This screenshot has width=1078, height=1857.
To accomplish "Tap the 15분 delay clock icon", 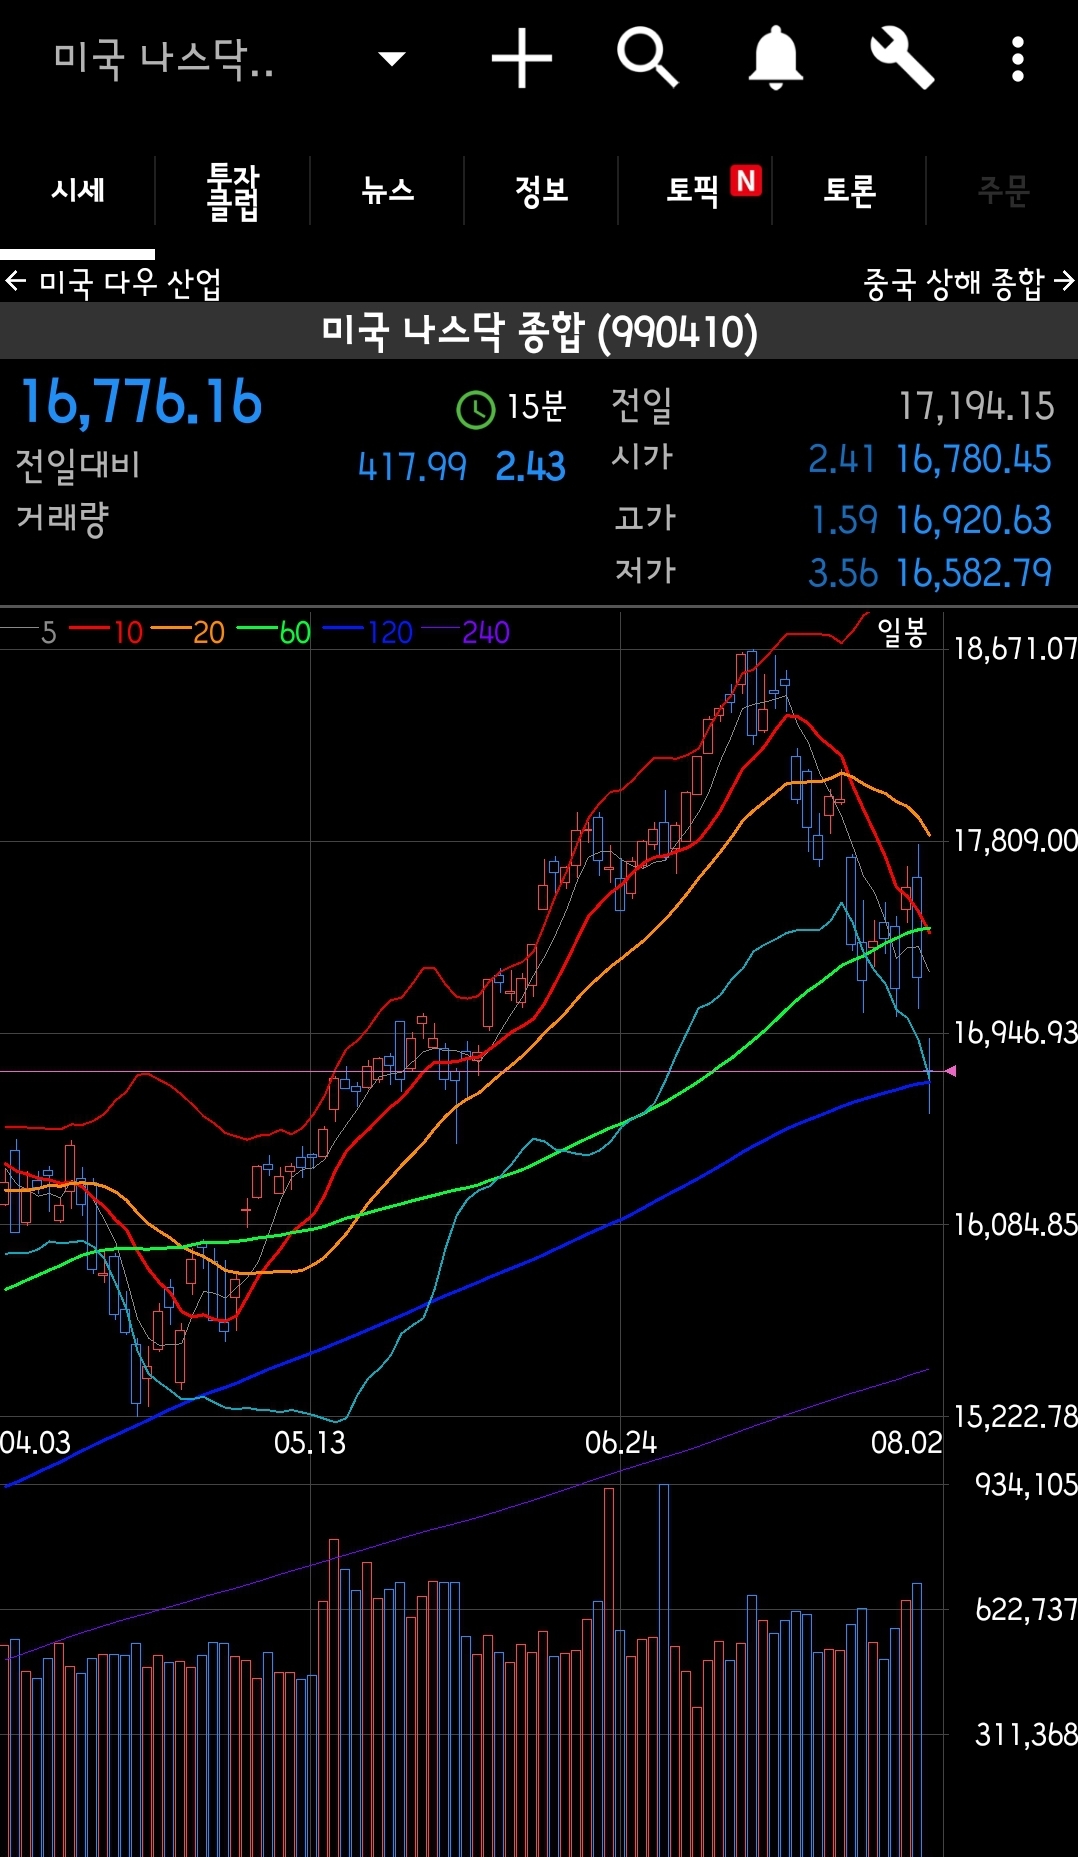I will [x=476, y=409].
